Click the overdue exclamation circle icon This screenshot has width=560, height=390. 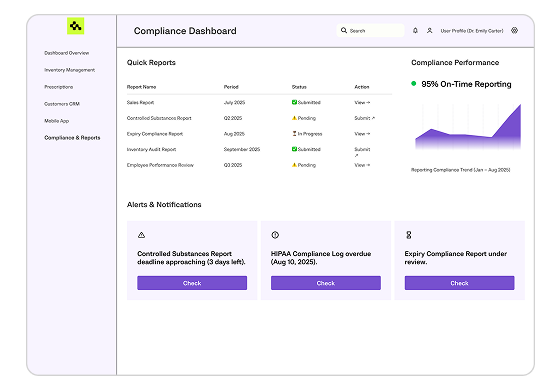275,235
